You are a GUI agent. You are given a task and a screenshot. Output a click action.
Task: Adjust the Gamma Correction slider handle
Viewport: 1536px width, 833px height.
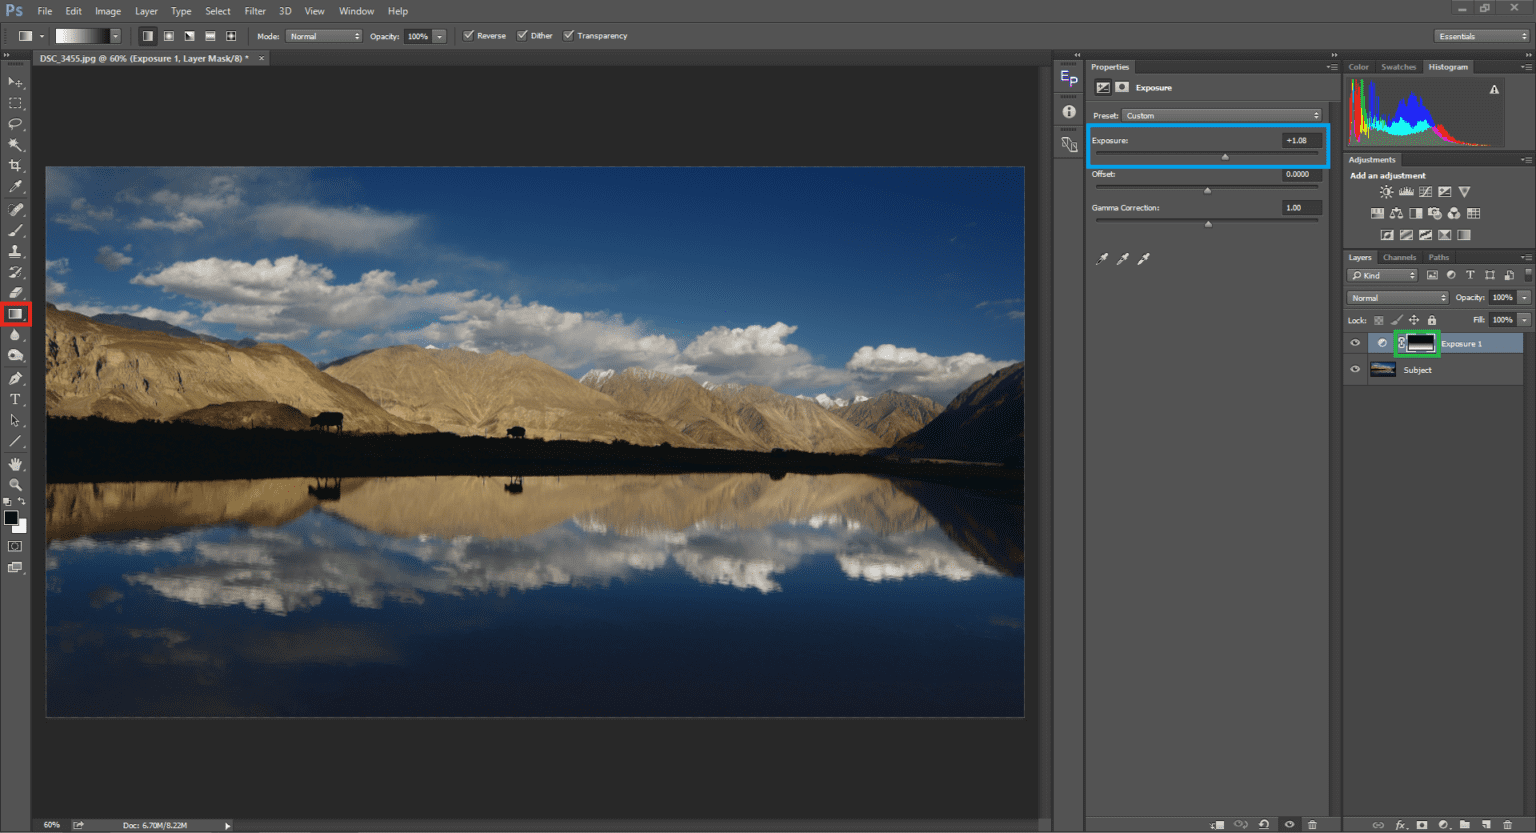pyautogui.click(x=1208, y=224)
